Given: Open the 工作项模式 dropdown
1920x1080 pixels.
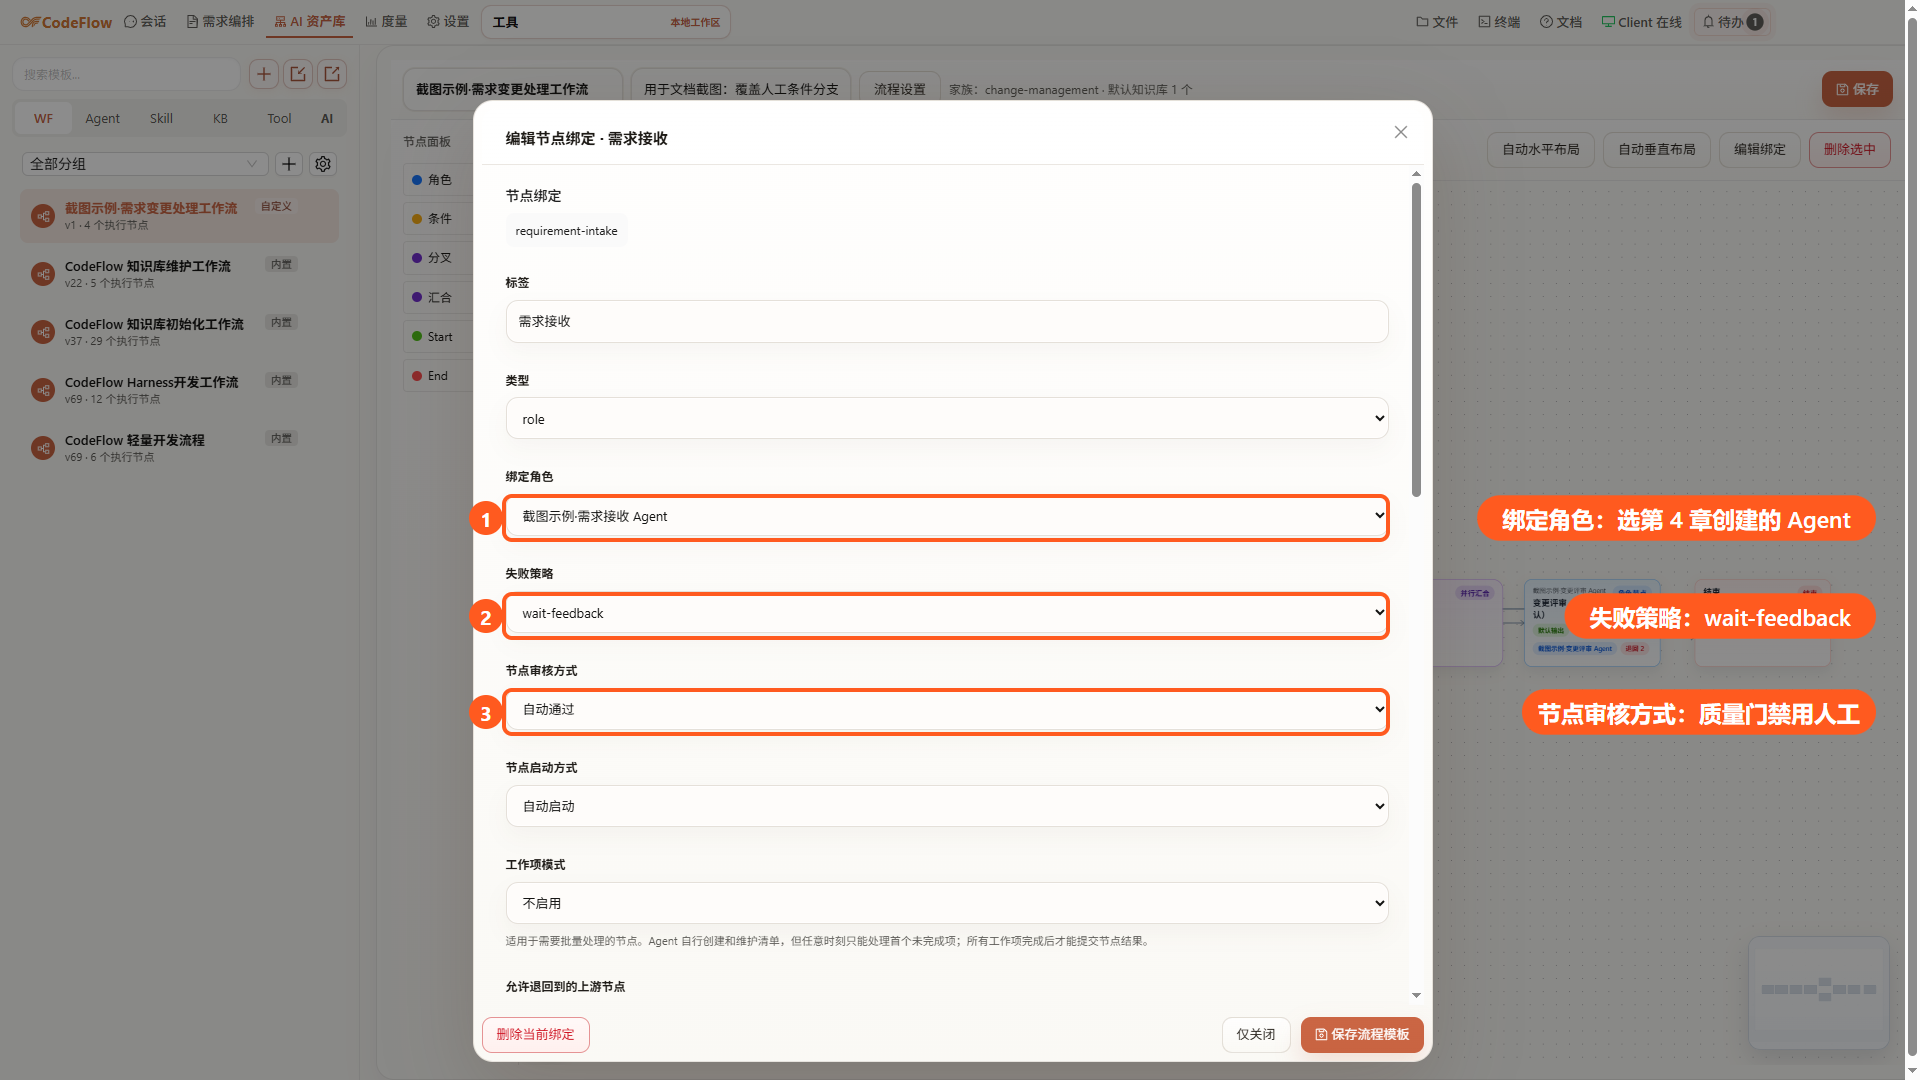Looking at the screenshot, I should [947, 904].
